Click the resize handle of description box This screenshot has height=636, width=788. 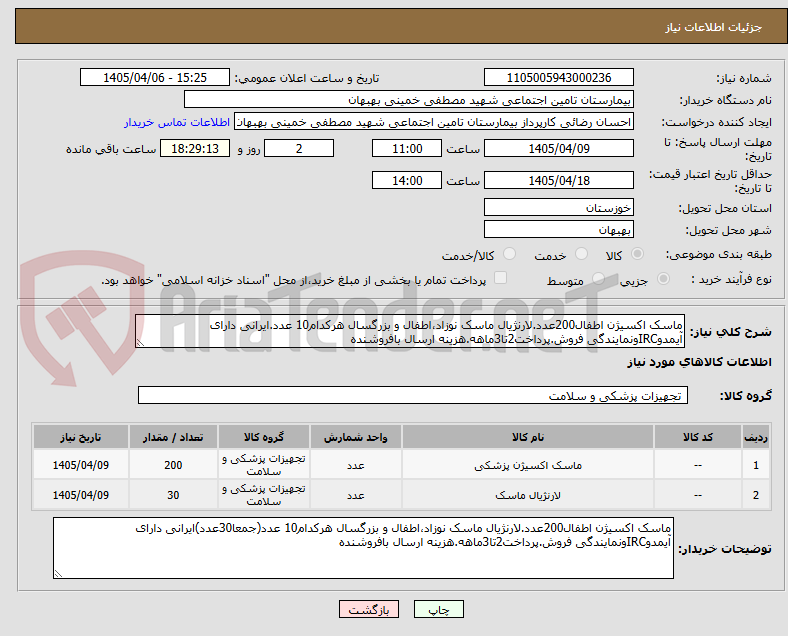140,343
